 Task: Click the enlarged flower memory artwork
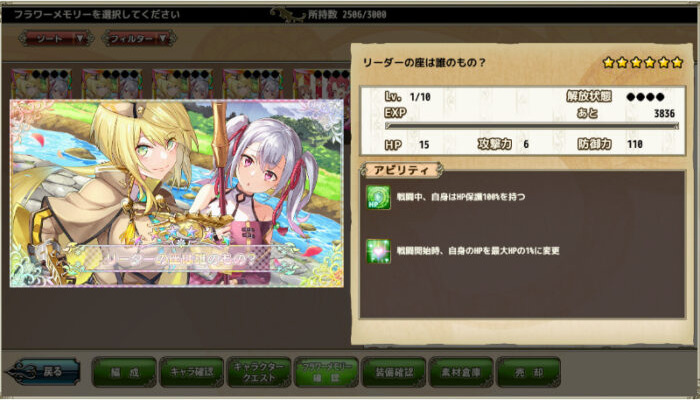[177, 193]
